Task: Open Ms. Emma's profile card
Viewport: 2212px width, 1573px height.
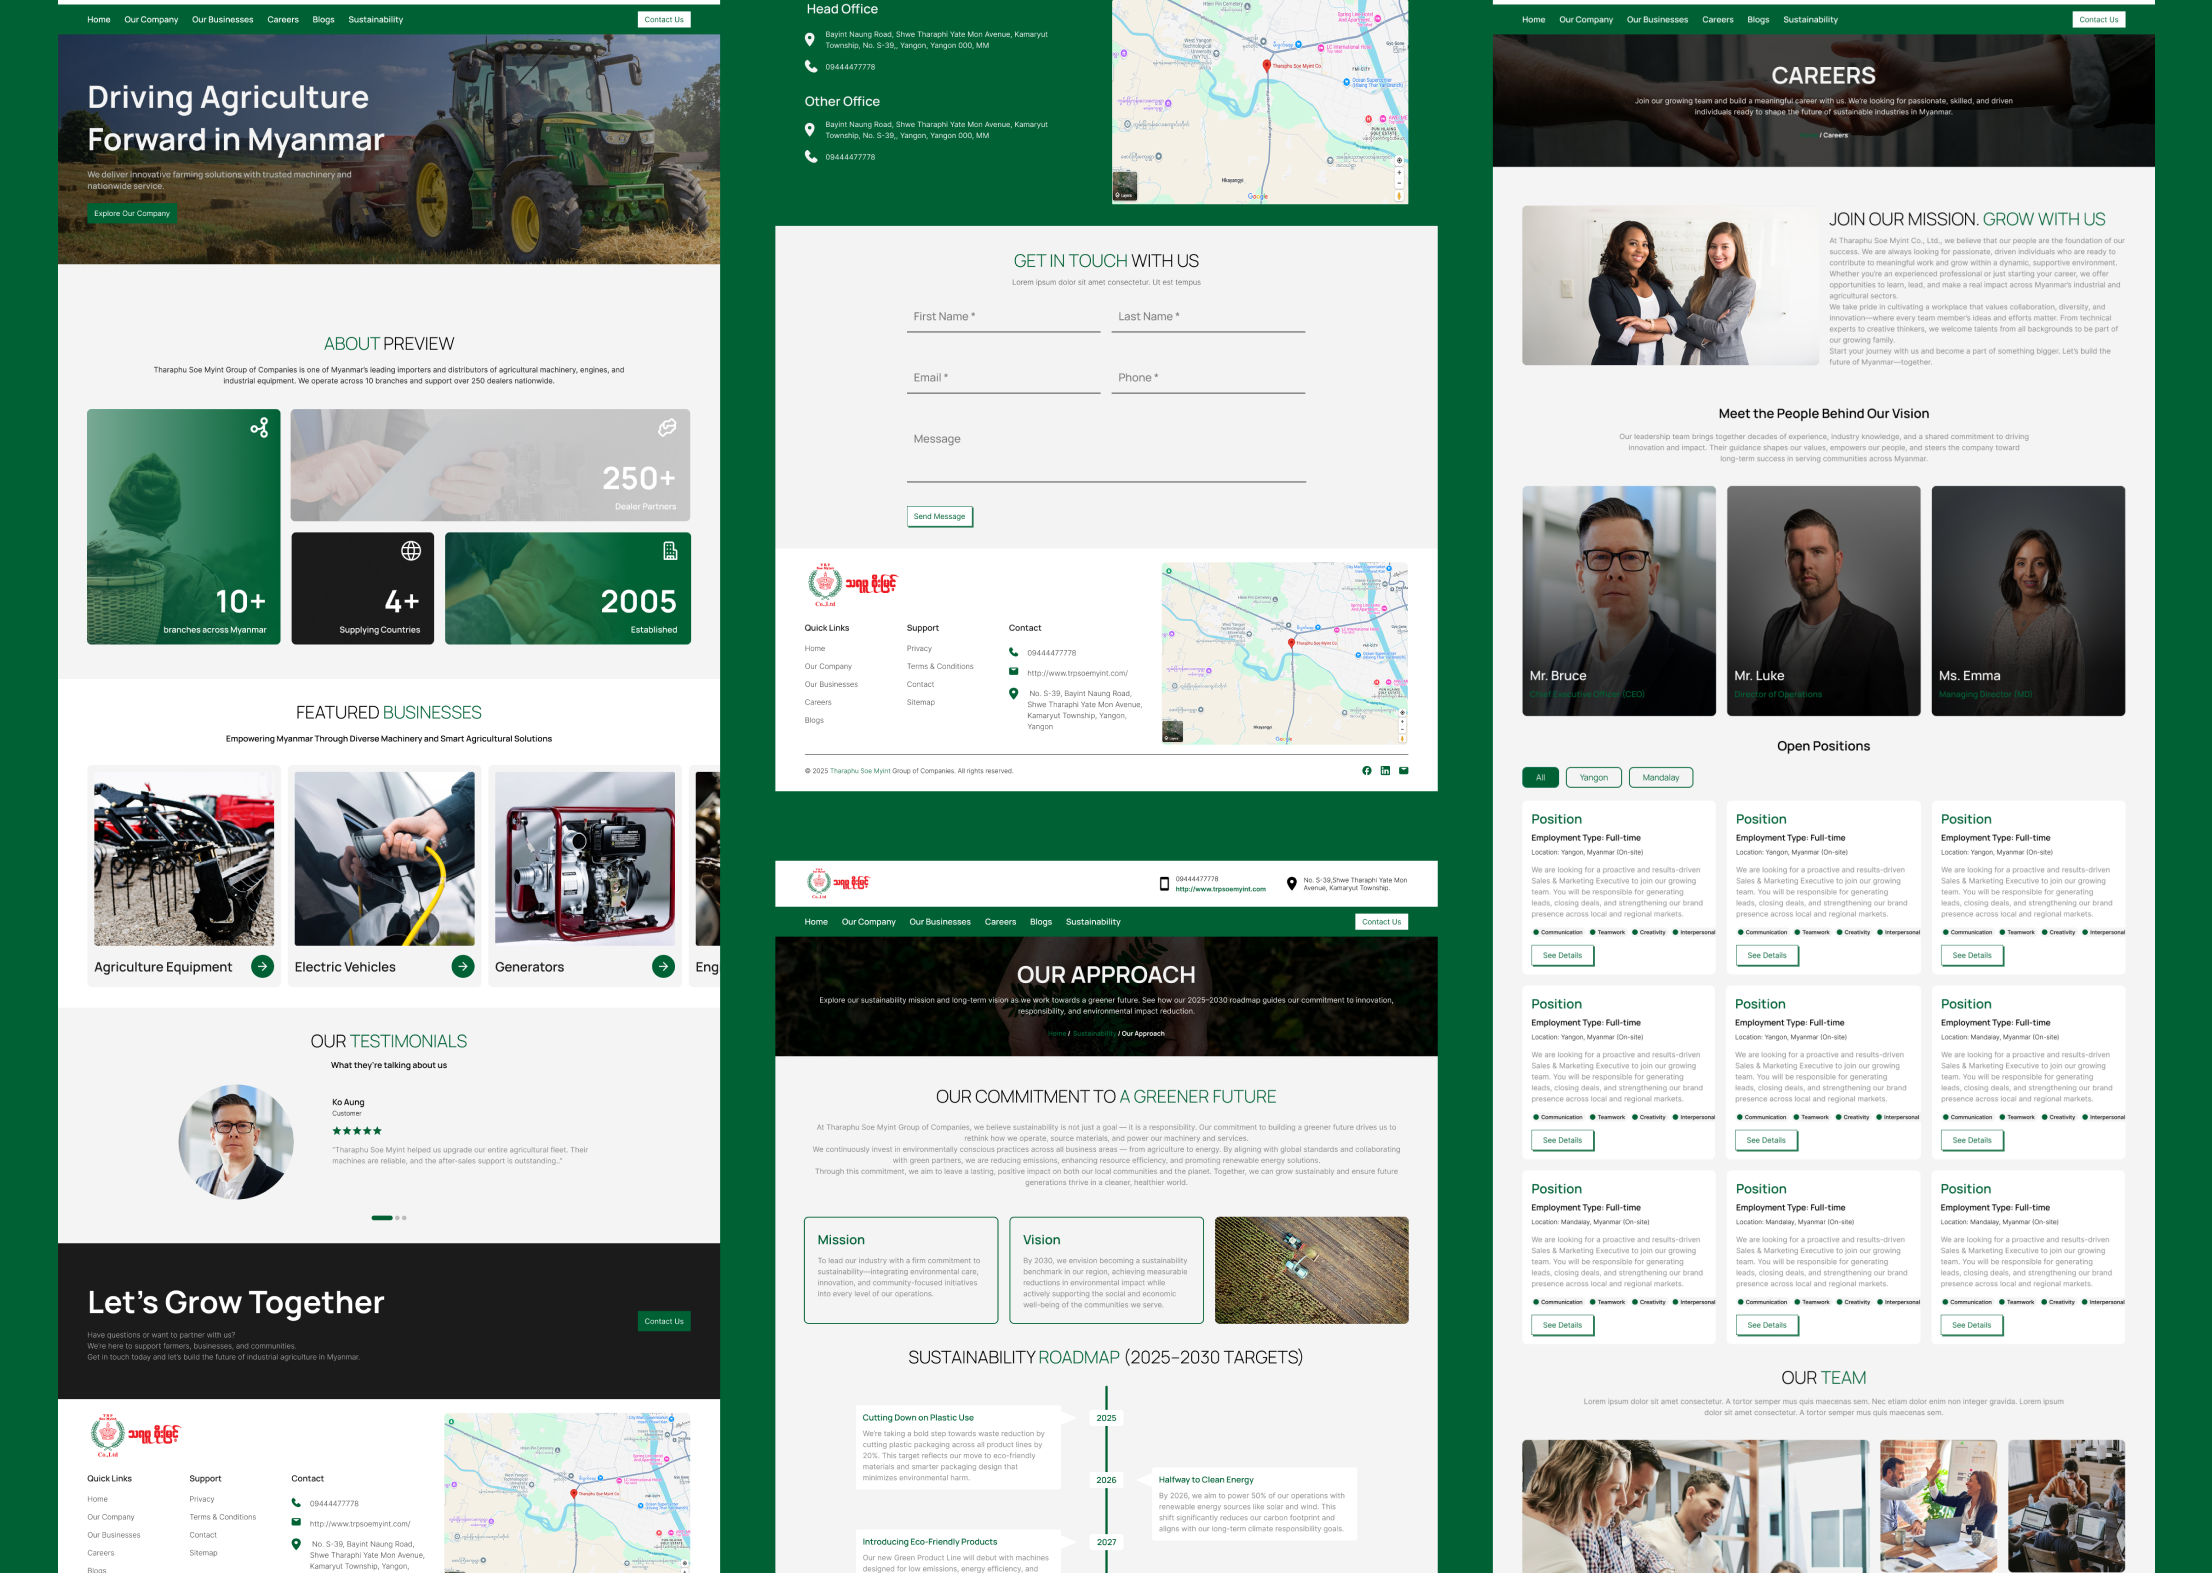Action: (x=2028, y=600)
